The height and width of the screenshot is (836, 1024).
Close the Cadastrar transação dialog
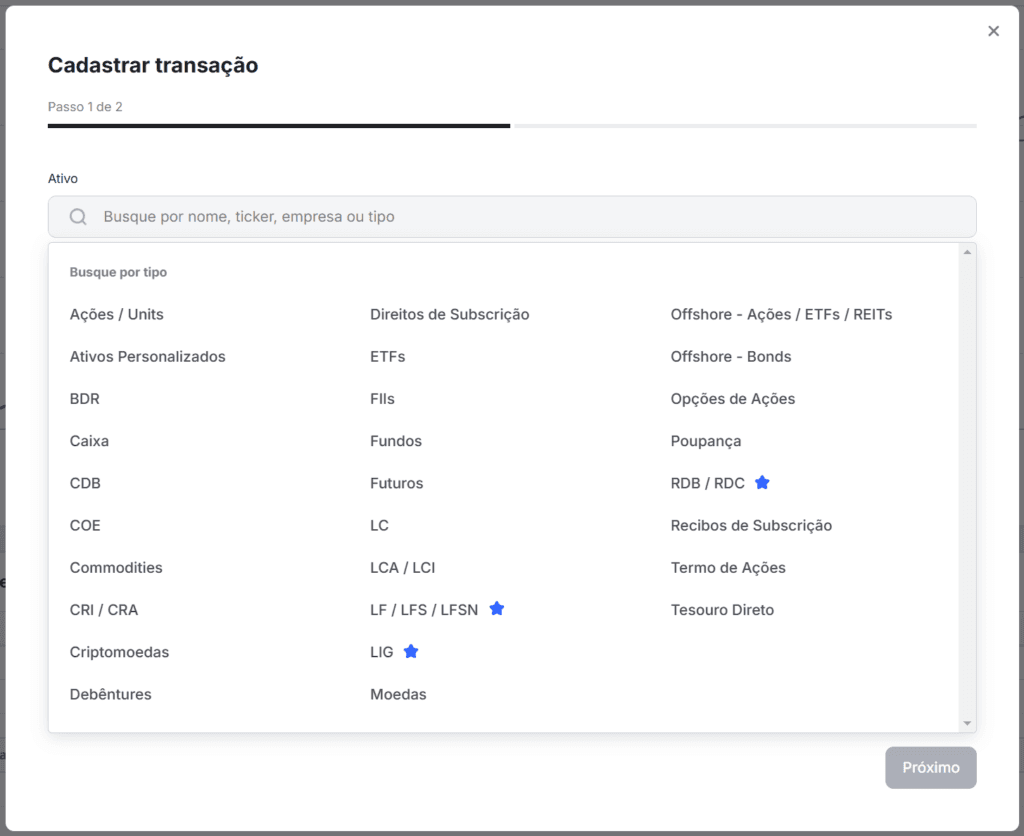coord(993,31)
